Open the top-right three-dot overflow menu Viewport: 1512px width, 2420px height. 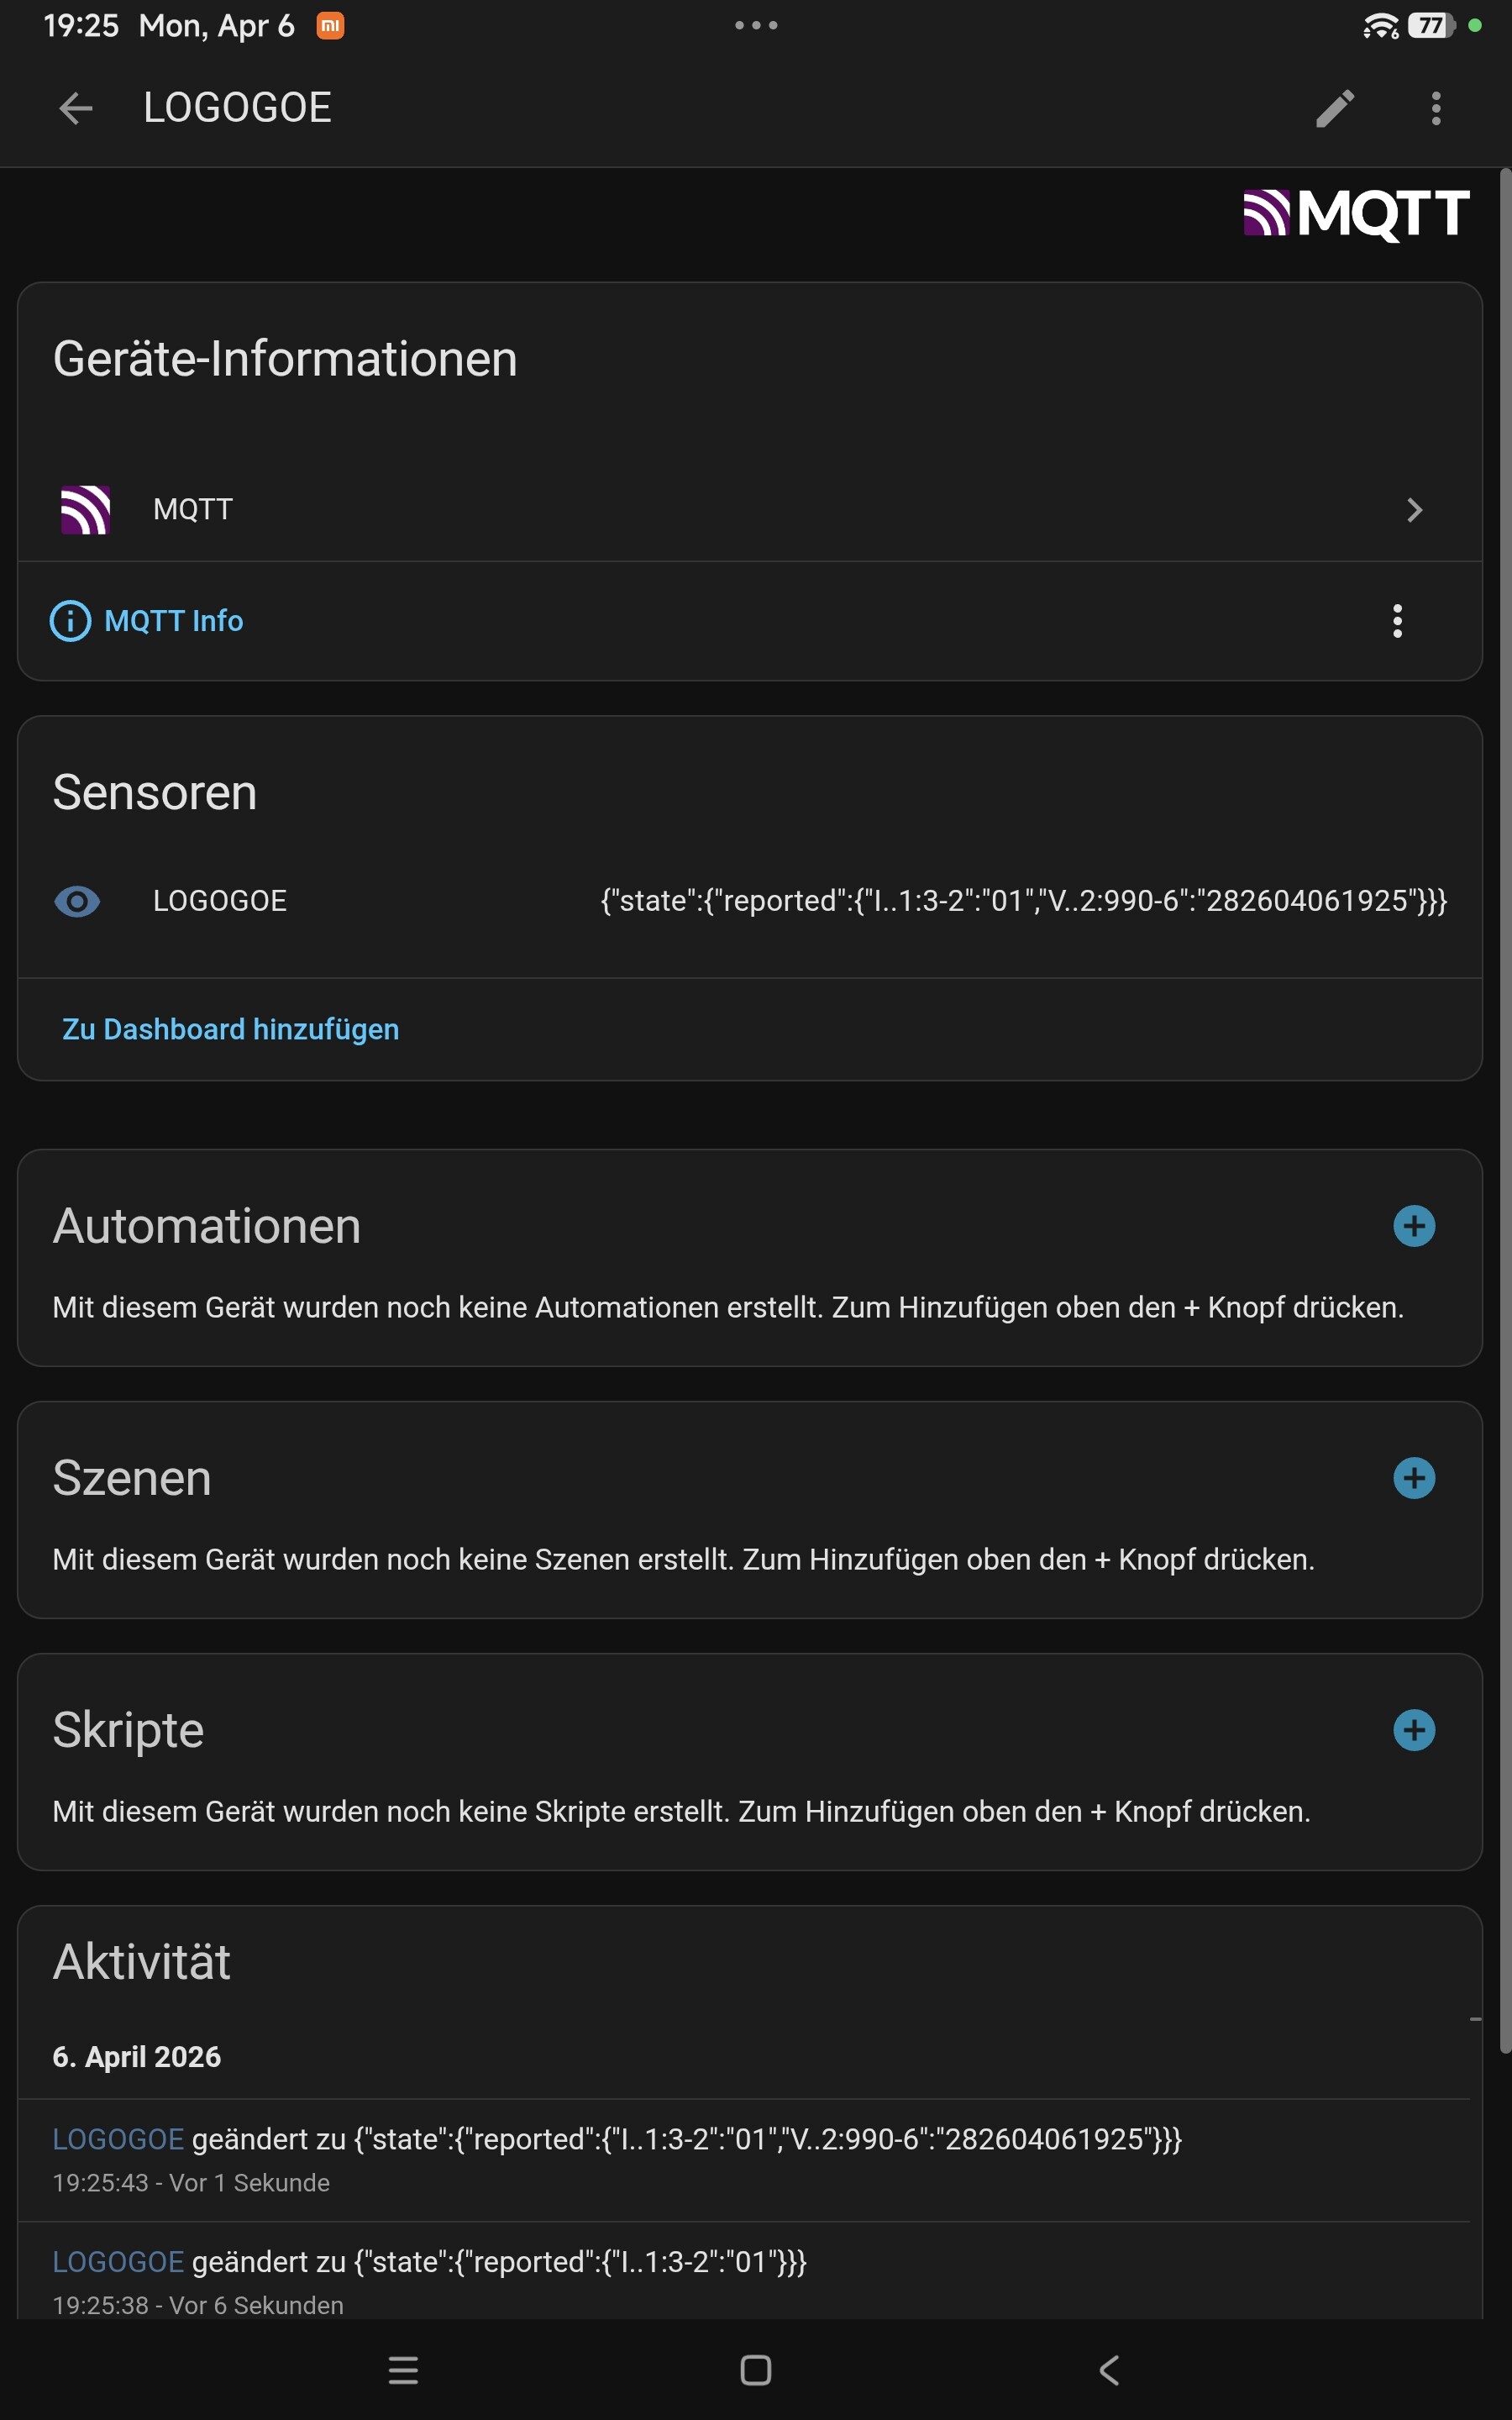click(x=1435, y=108)
